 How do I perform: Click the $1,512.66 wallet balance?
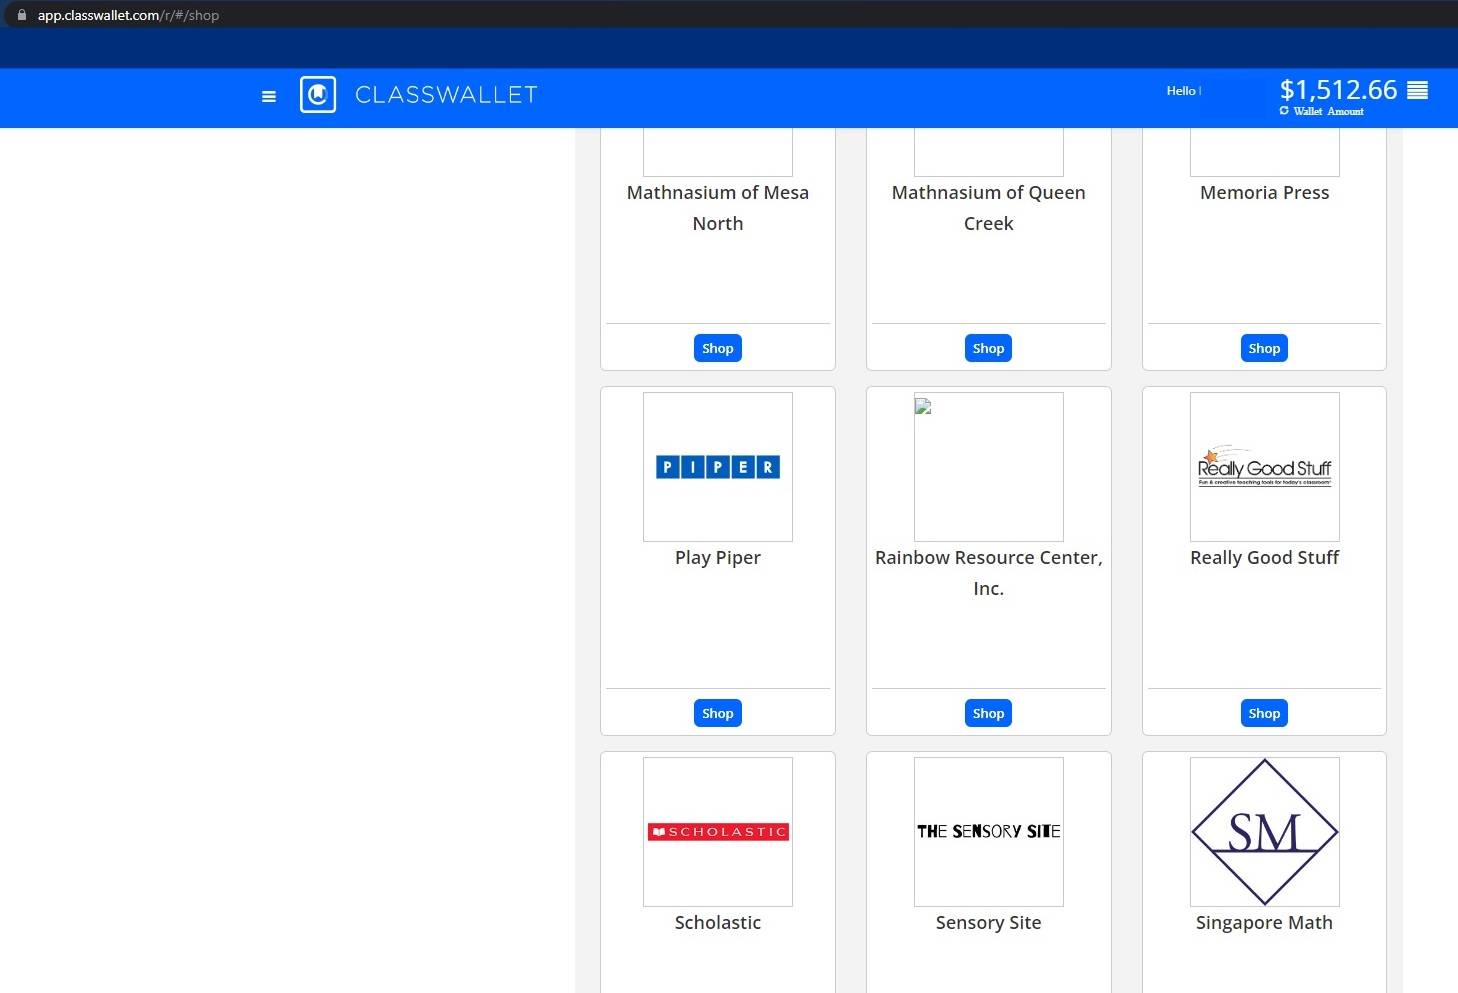(x=1338, y=90)
